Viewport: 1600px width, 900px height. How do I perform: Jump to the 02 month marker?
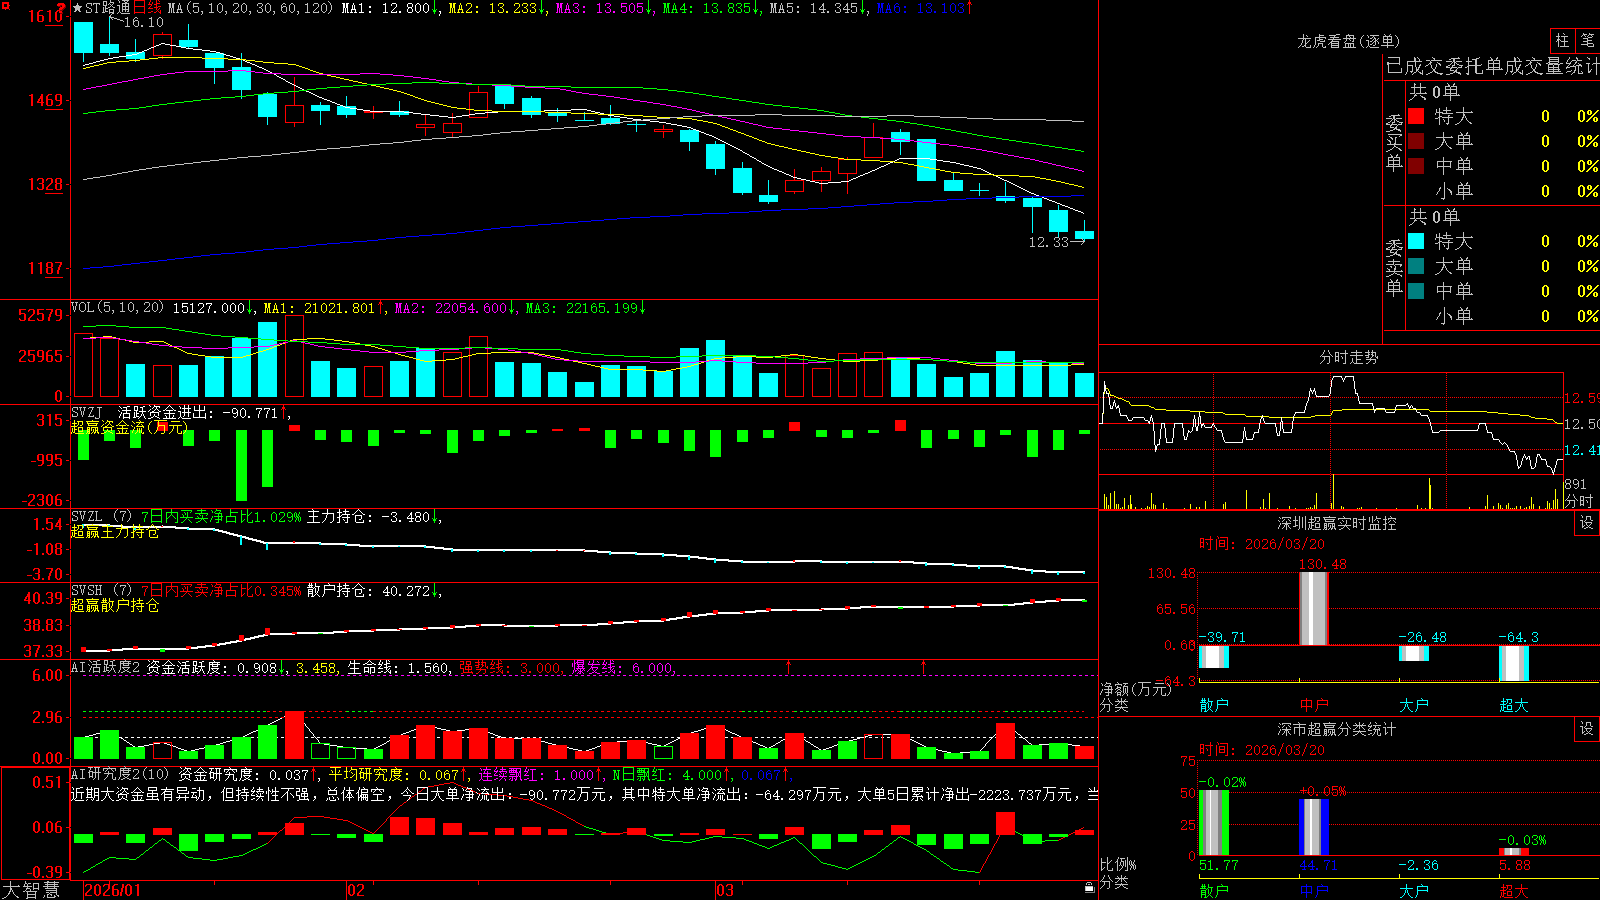(x=355, y=890)
